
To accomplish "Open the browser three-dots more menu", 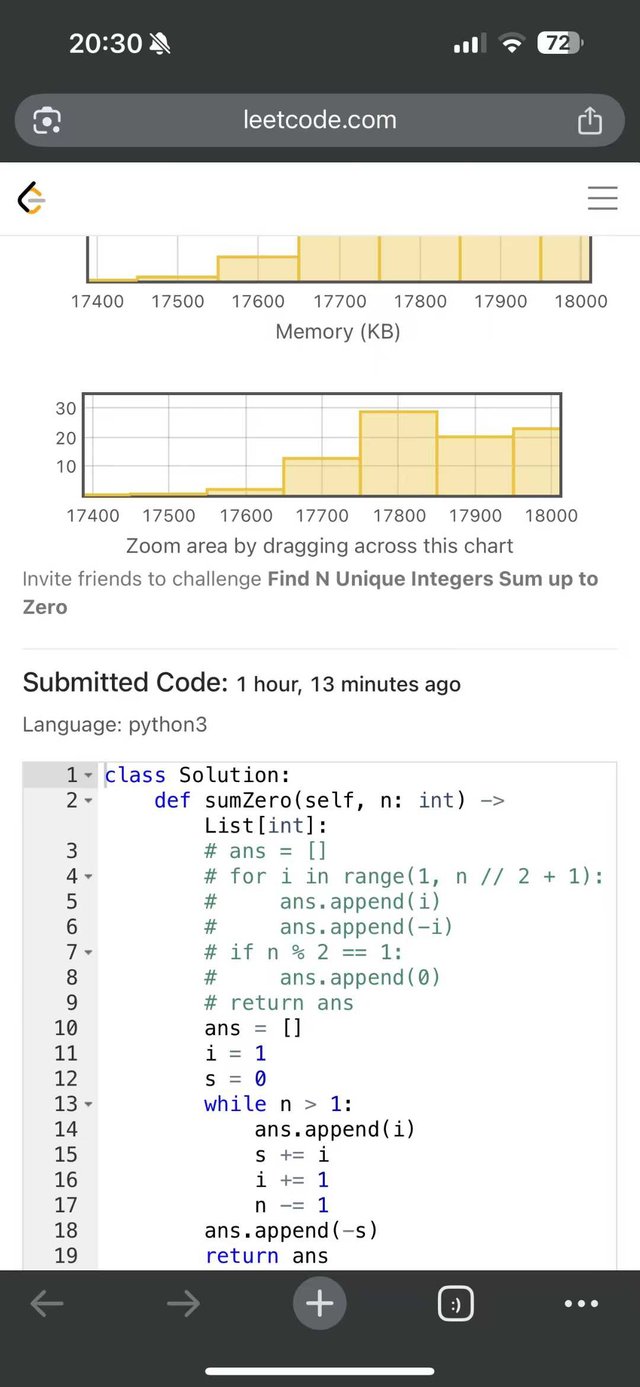I will coord(581,1303).
